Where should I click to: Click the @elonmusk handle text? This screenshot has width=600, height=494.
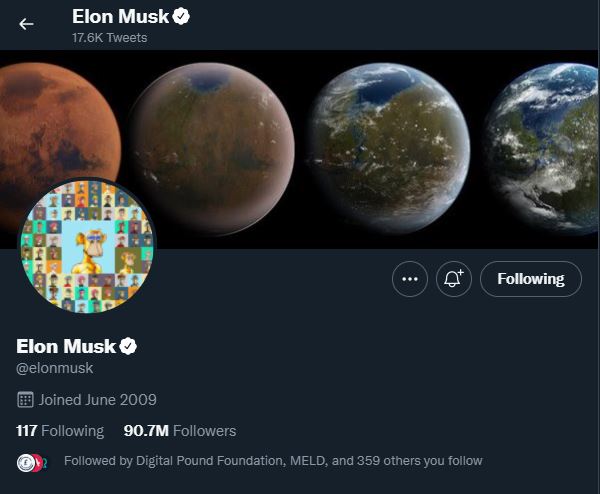55,368
